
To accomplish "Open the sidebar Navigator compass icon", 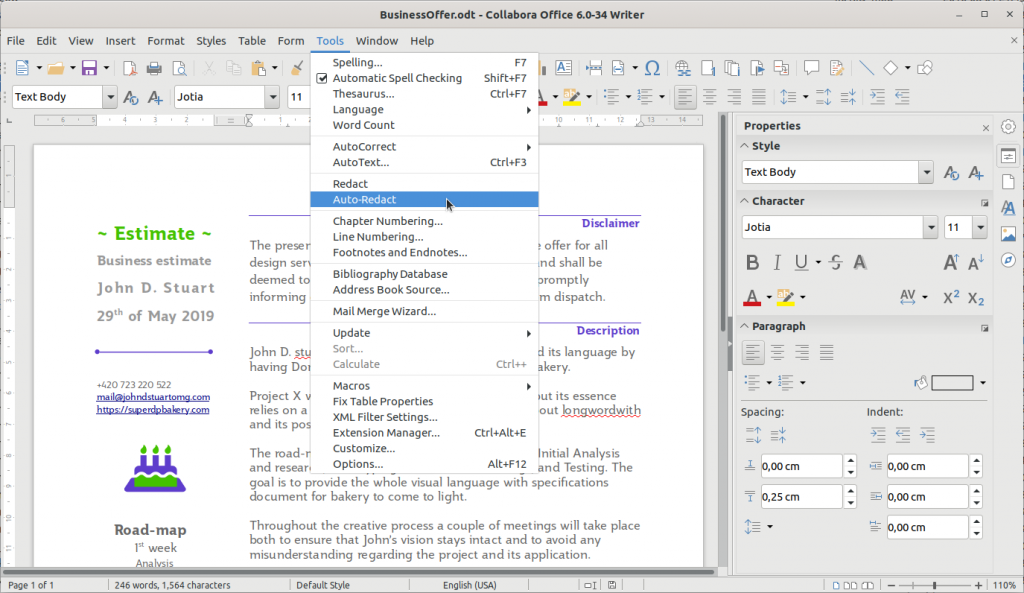I will [1008, 260].
